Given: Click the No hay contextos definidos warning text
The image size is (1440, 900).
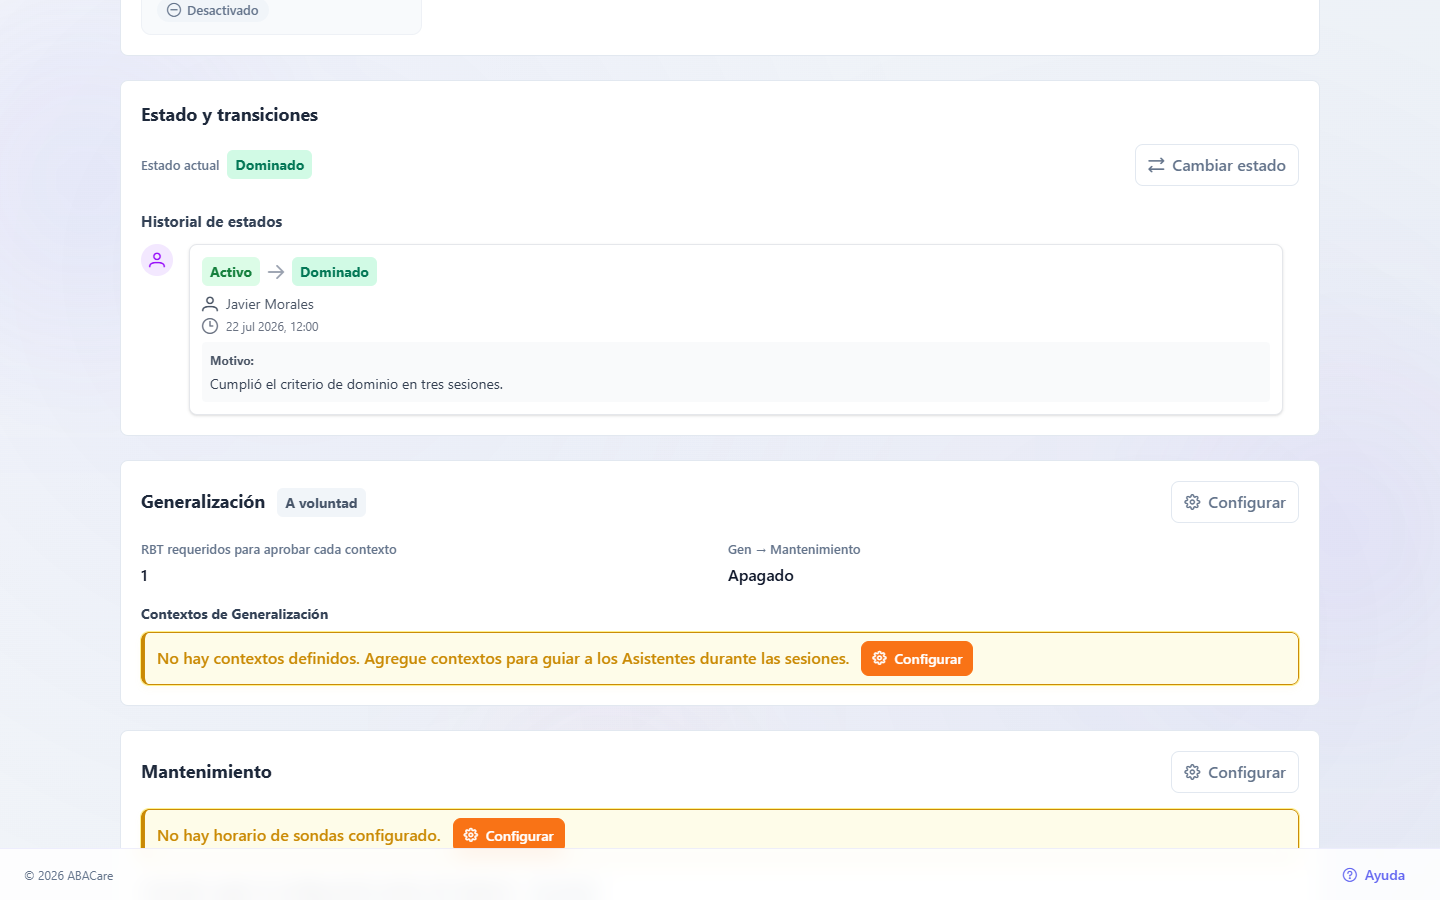Looking at the screenshot, I should (x=503, y=659).
